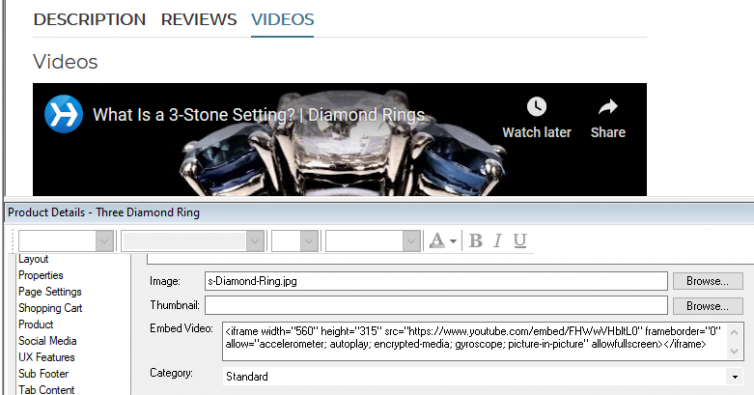Click the font color A icon
The height and width of the screenshot is (395, 754).
click(x=437, y=240)
